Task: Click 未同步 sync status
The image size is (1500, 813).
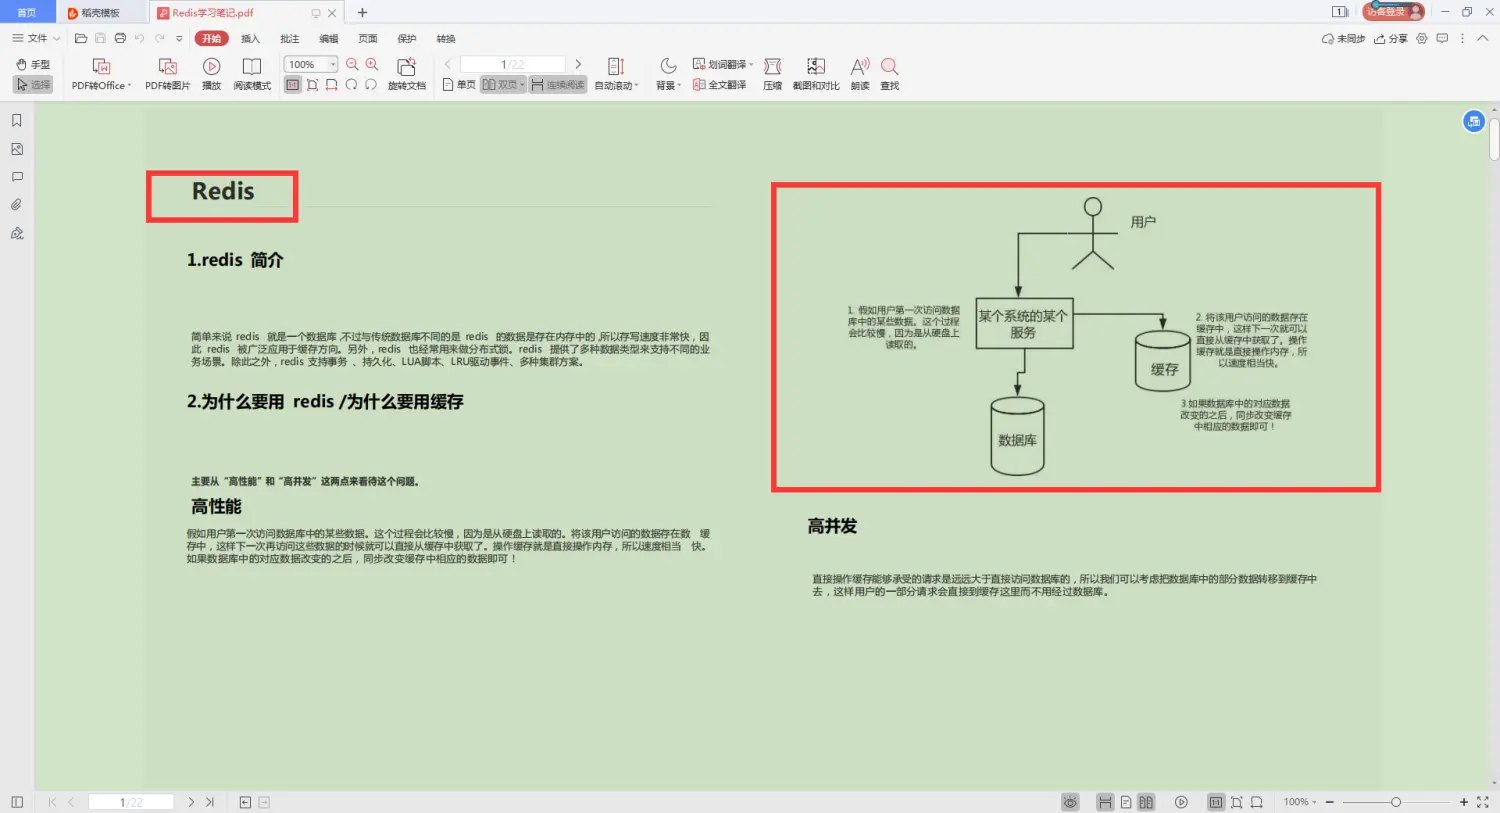Action: [x=1343, y=38]
